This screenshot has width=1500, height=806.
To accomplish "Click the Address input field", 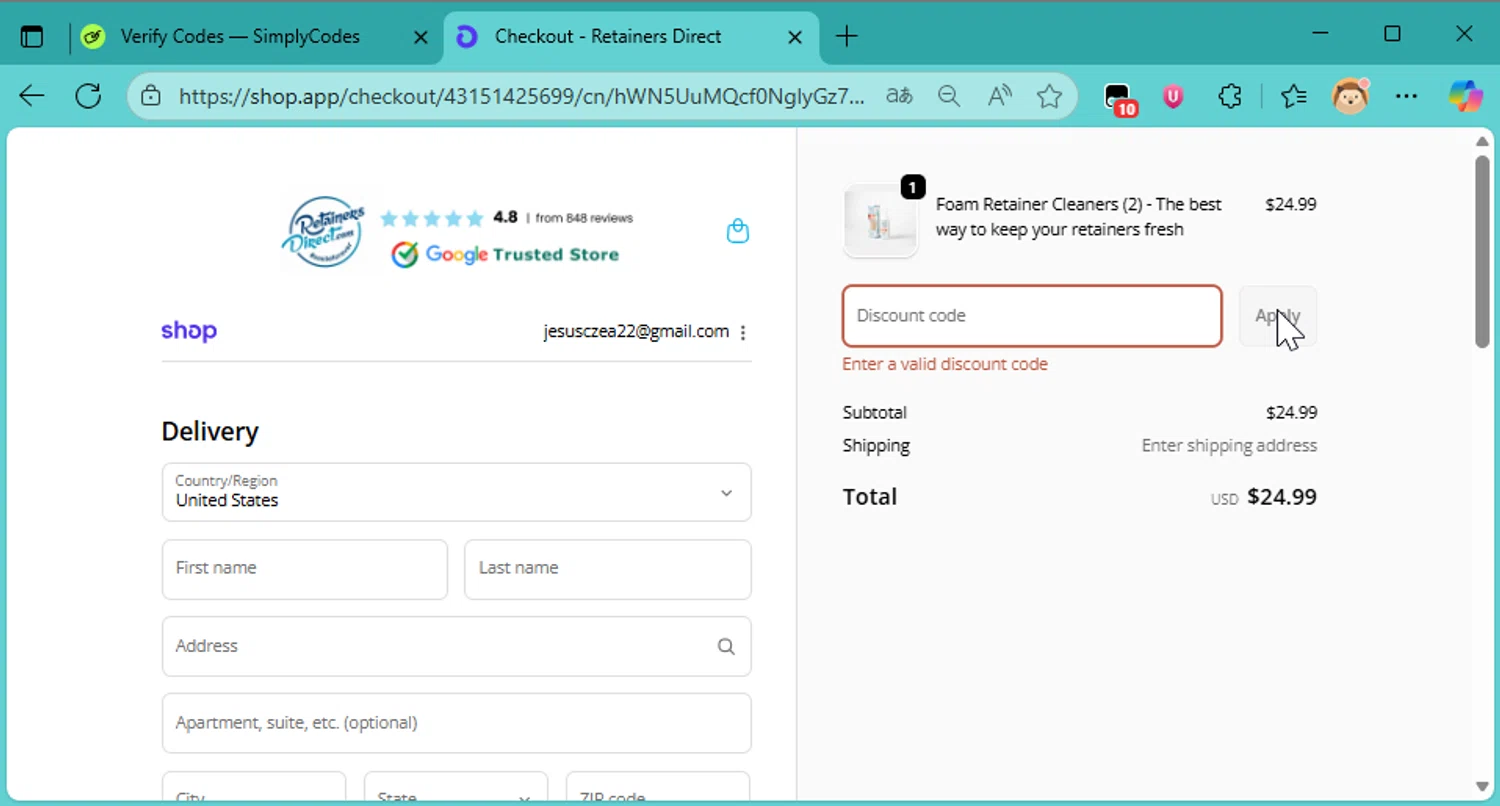I will tap(456, 646).
